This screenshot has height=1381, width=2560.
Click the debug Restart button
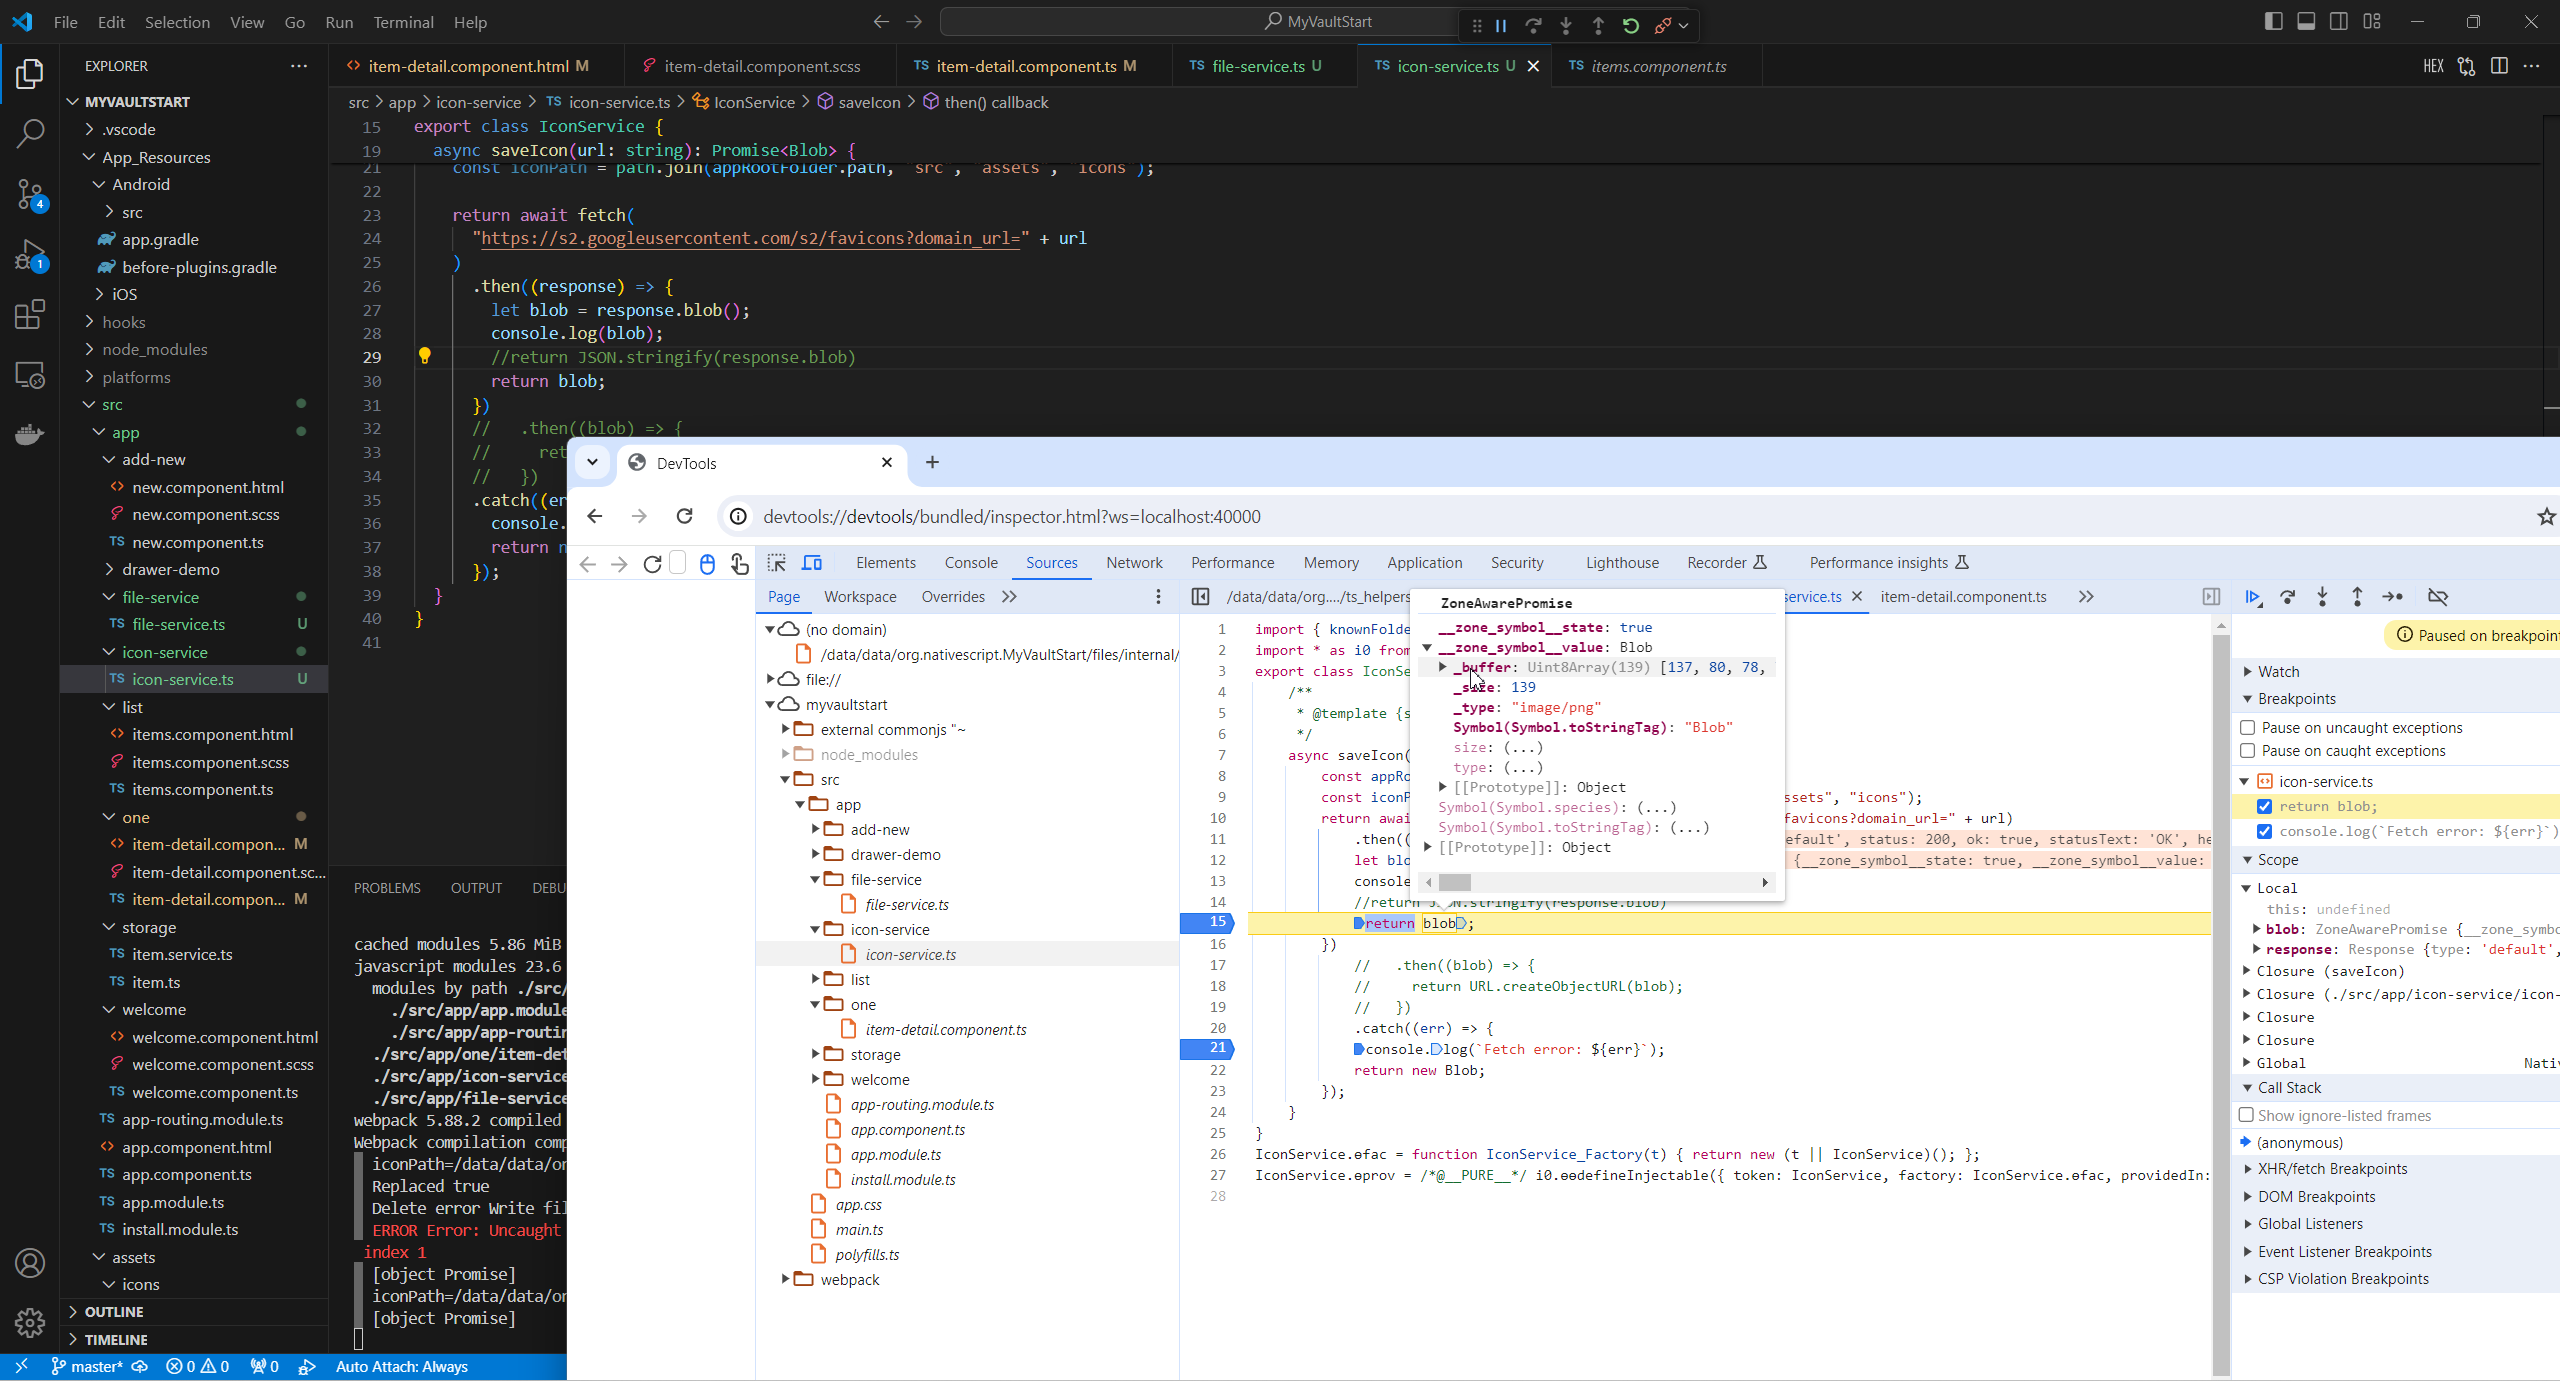(1631, 26)
